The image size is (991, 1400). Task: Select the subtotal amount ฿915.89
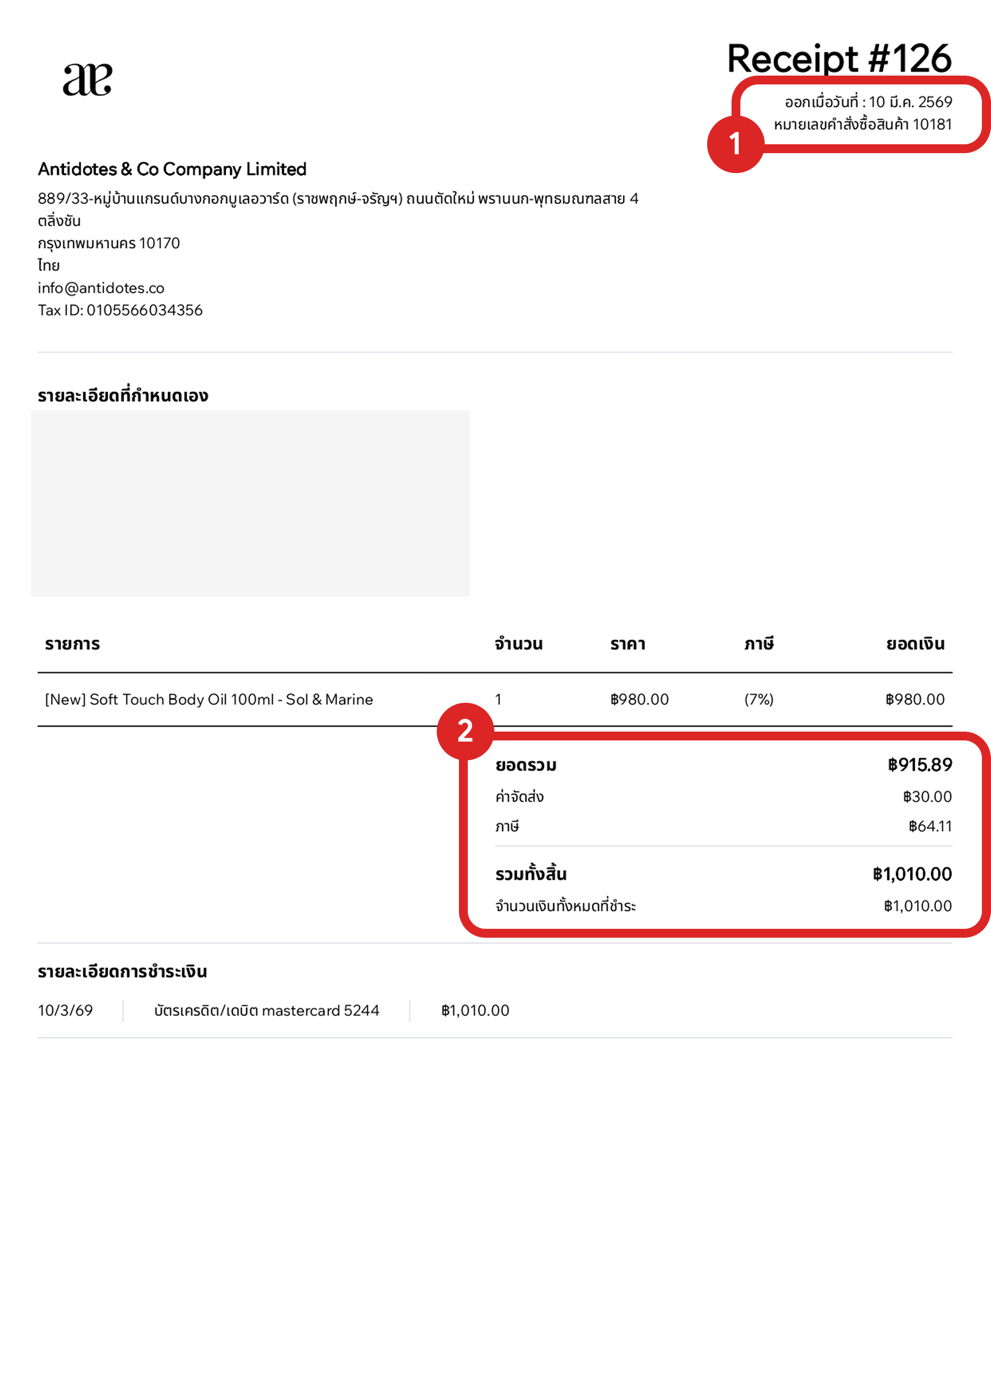(x=920, y=765)
